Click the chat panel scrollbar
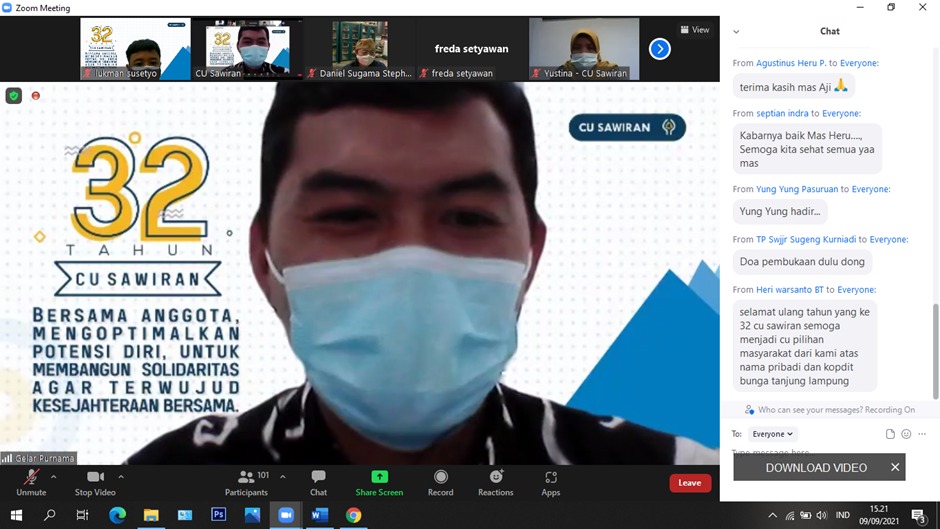Screen dimensions: 940x529 coord(935,351)
